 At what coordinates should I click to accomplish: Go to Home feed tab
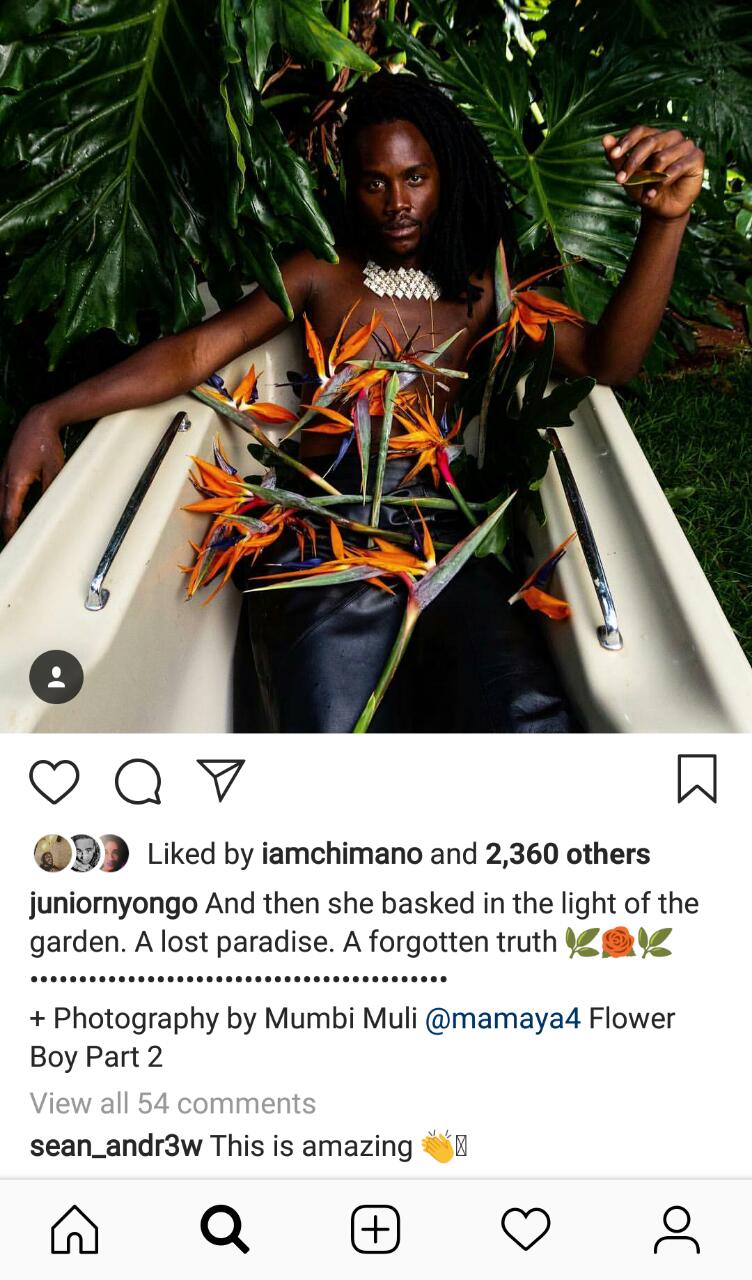coord(75,1229)
